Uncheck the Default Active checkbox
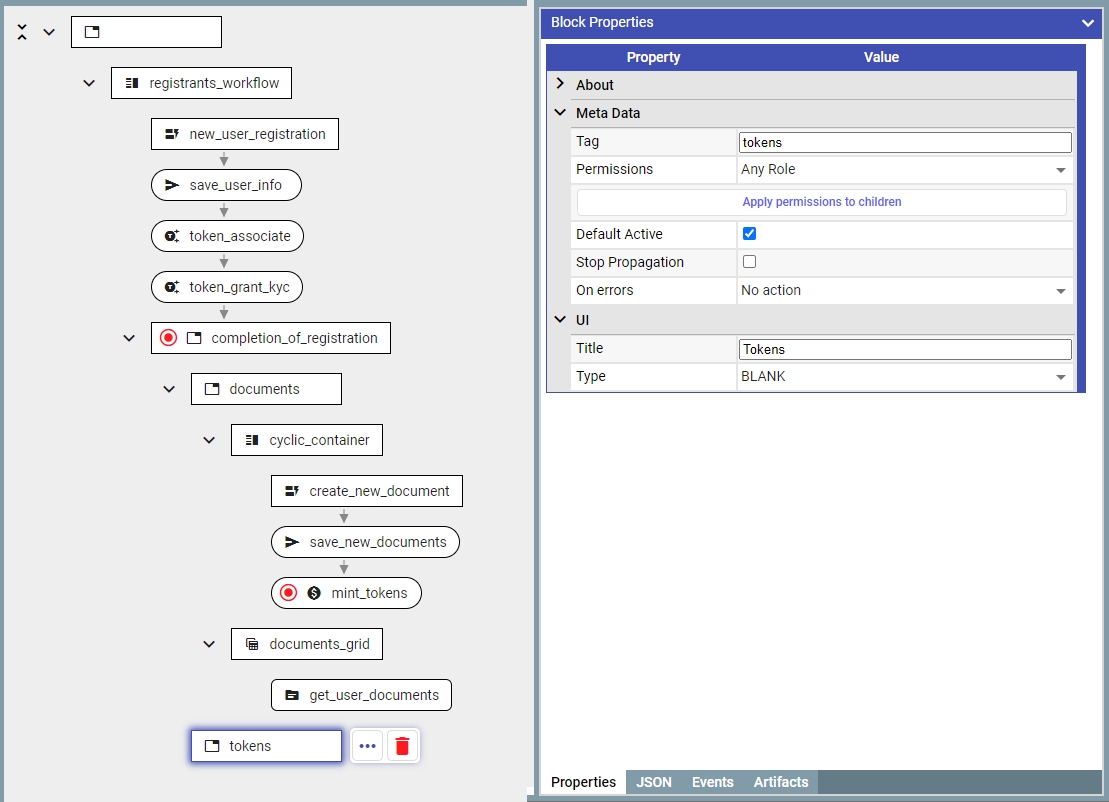This screenshot has height=802, width=1109. tap(749, 234)
